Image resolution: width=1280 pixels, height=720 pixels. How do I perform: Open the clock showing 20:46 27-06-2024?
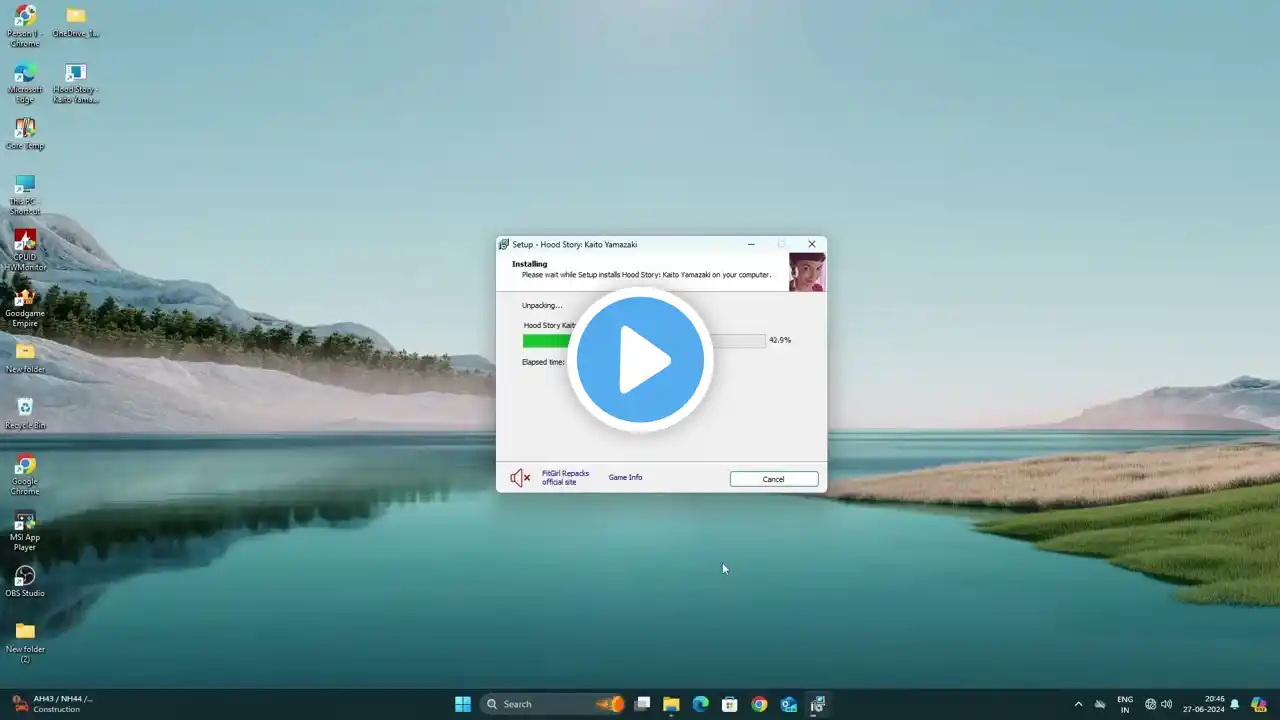coord(1204,704)
